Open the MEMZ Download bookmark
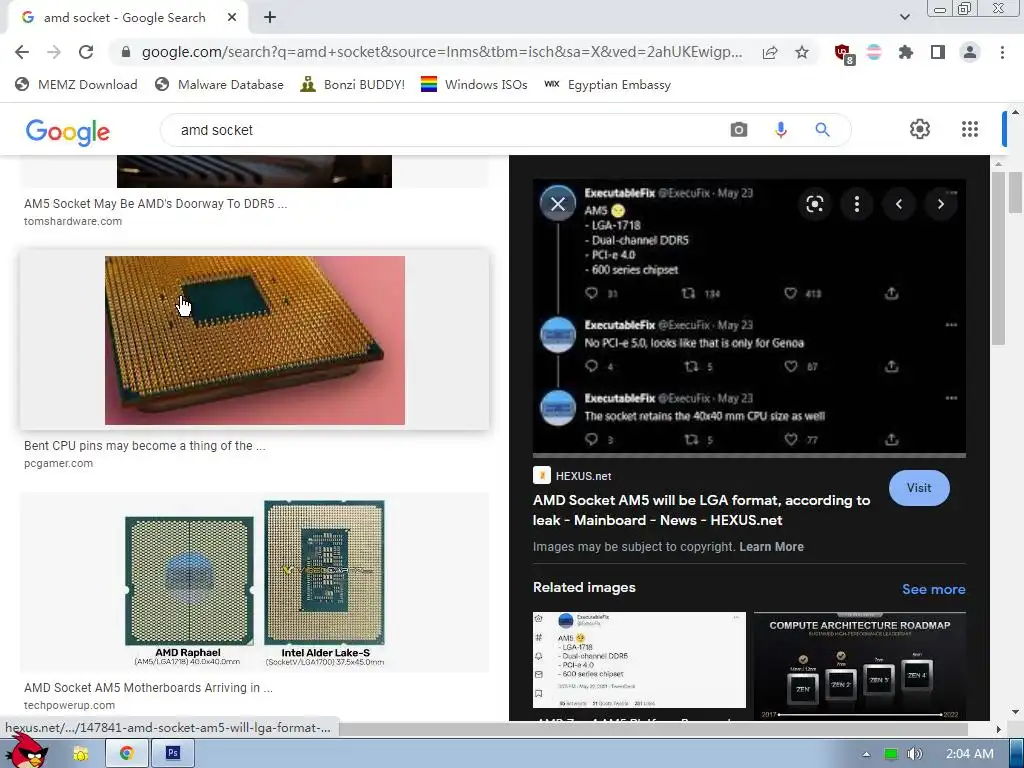 coord(76,85)
